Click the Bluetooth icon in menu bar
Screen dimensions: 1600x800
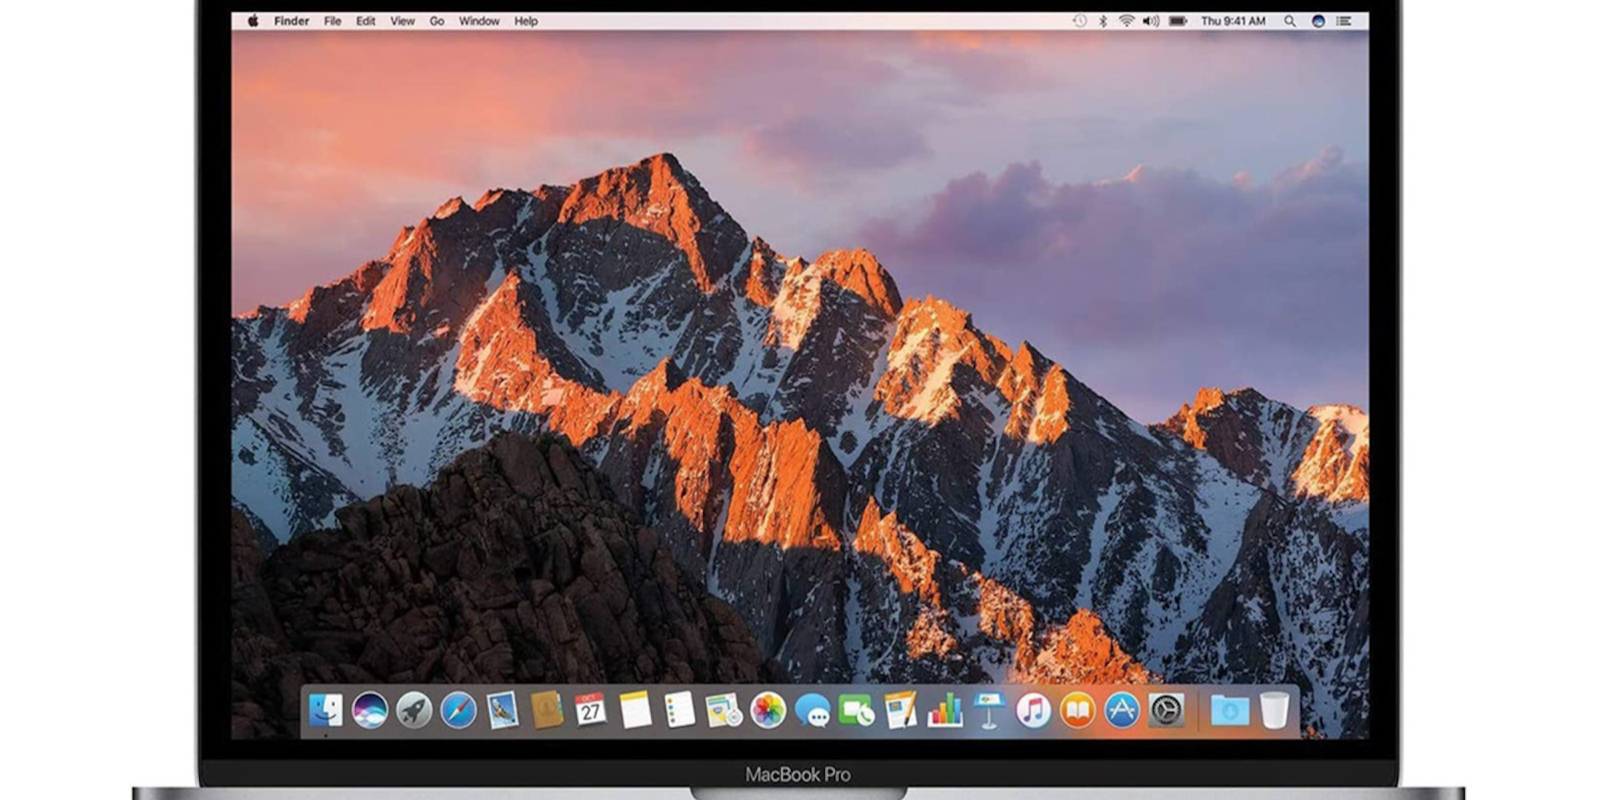pos(1103,21)
